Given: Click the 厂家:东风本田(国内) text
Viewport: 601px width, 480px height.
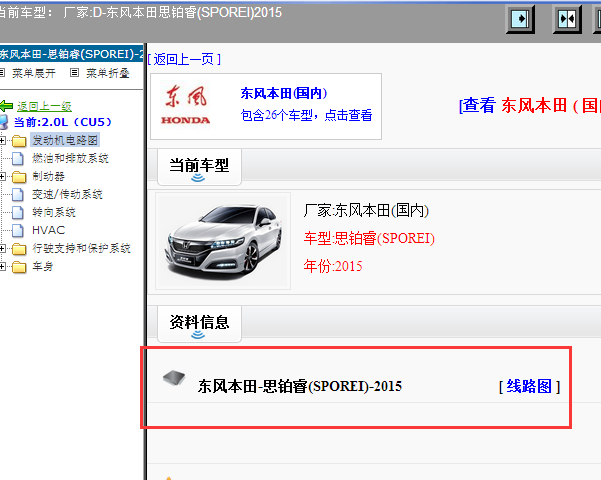Looking at the screenshot, I should pyautogui.click(x=366, y=210).
